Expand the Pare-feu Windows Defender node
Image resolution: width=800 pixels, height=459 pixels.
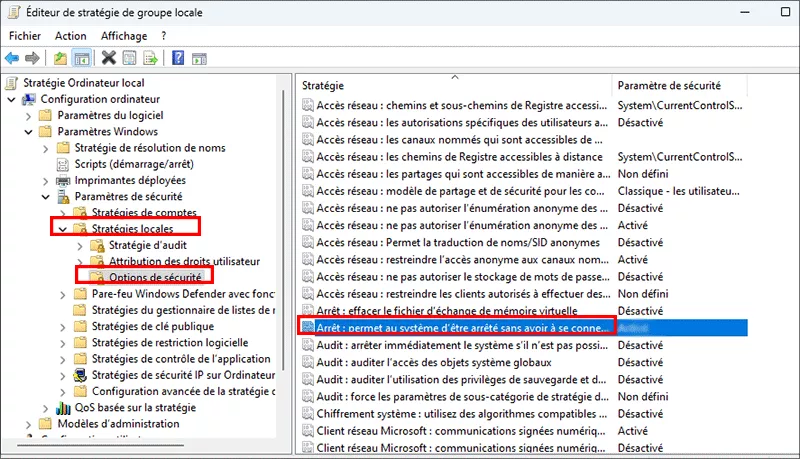(x=62, y=294)
